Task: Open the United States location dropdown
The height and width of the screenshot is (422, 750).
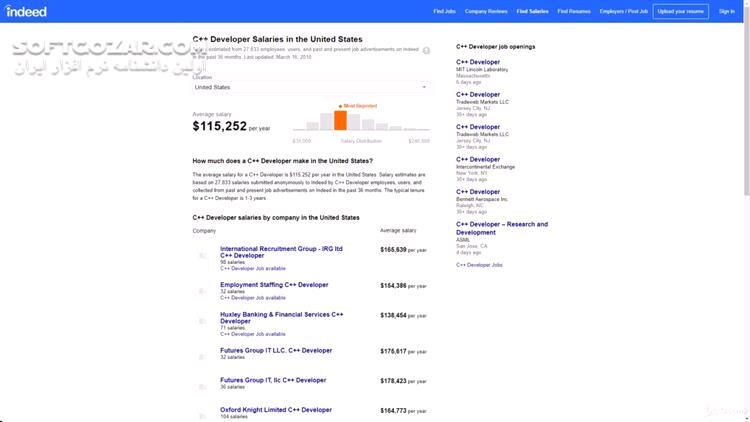Action: [310, 87]
